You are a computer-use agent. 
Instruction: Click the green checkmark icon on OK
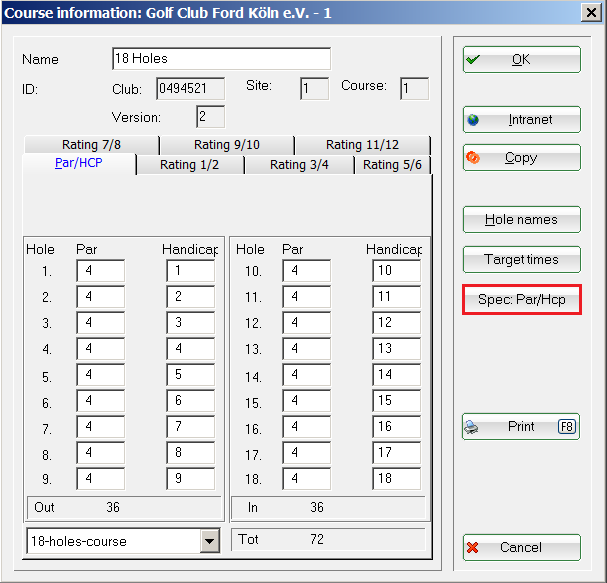click(x=473, y=60)
